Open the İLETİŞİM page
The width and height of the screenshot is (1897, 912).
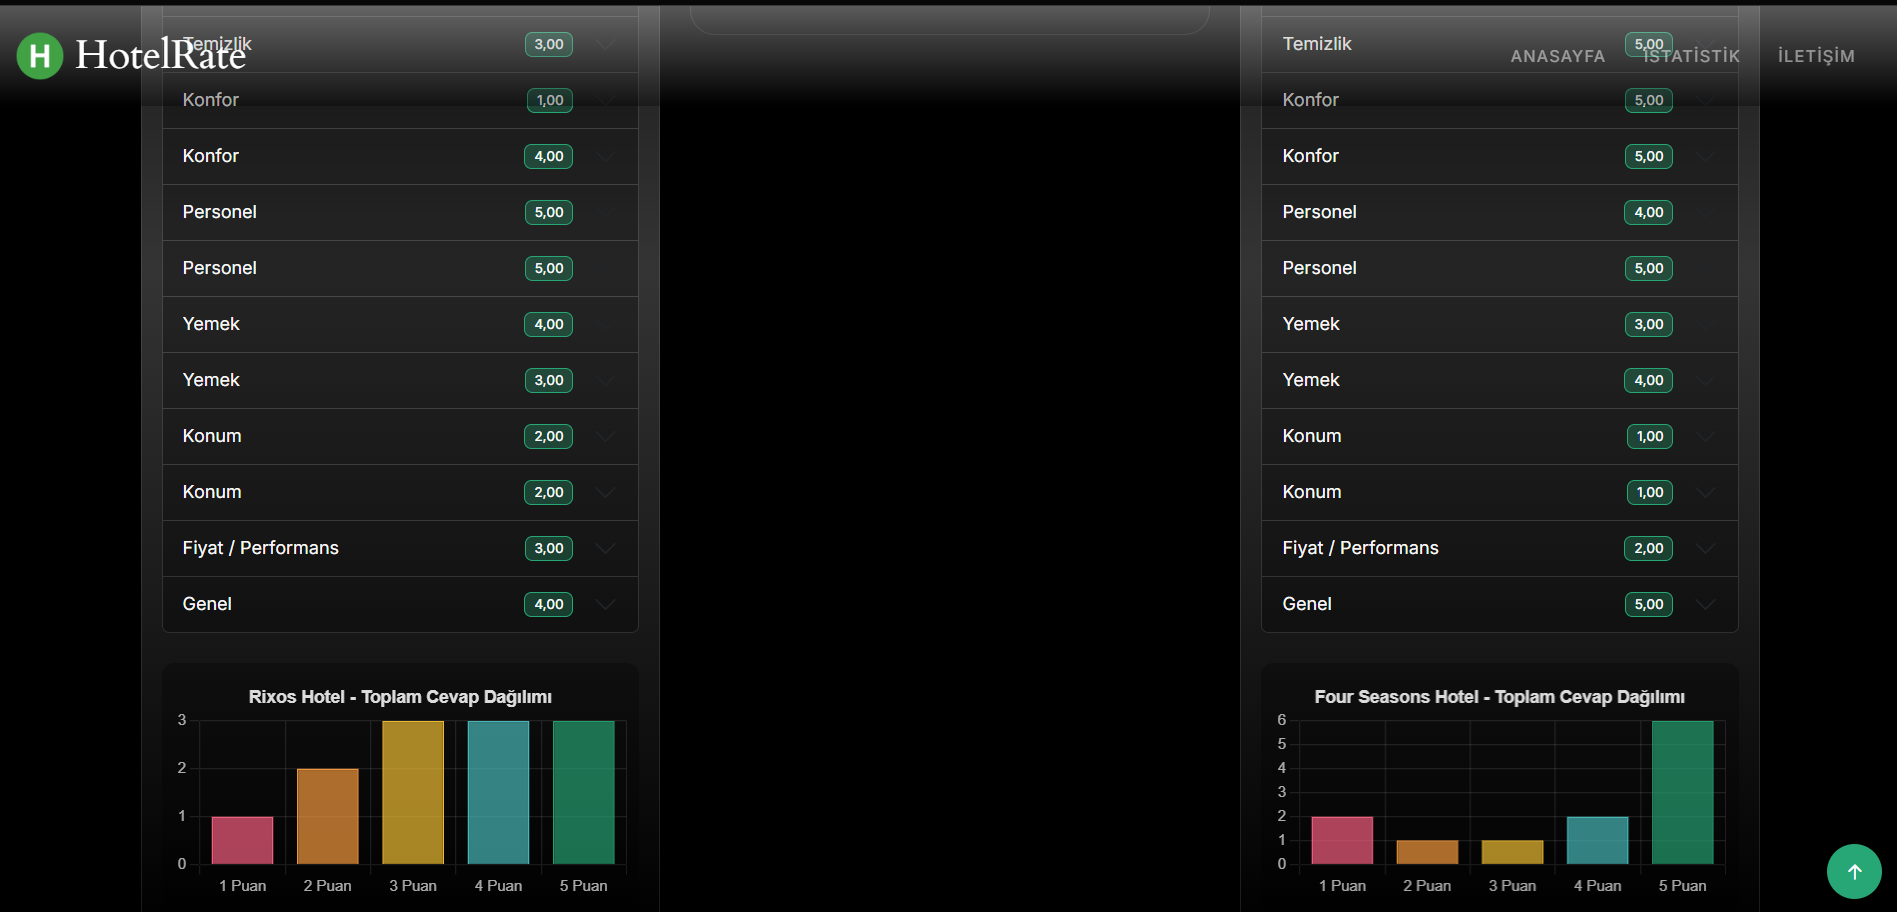coord(1815,56)
